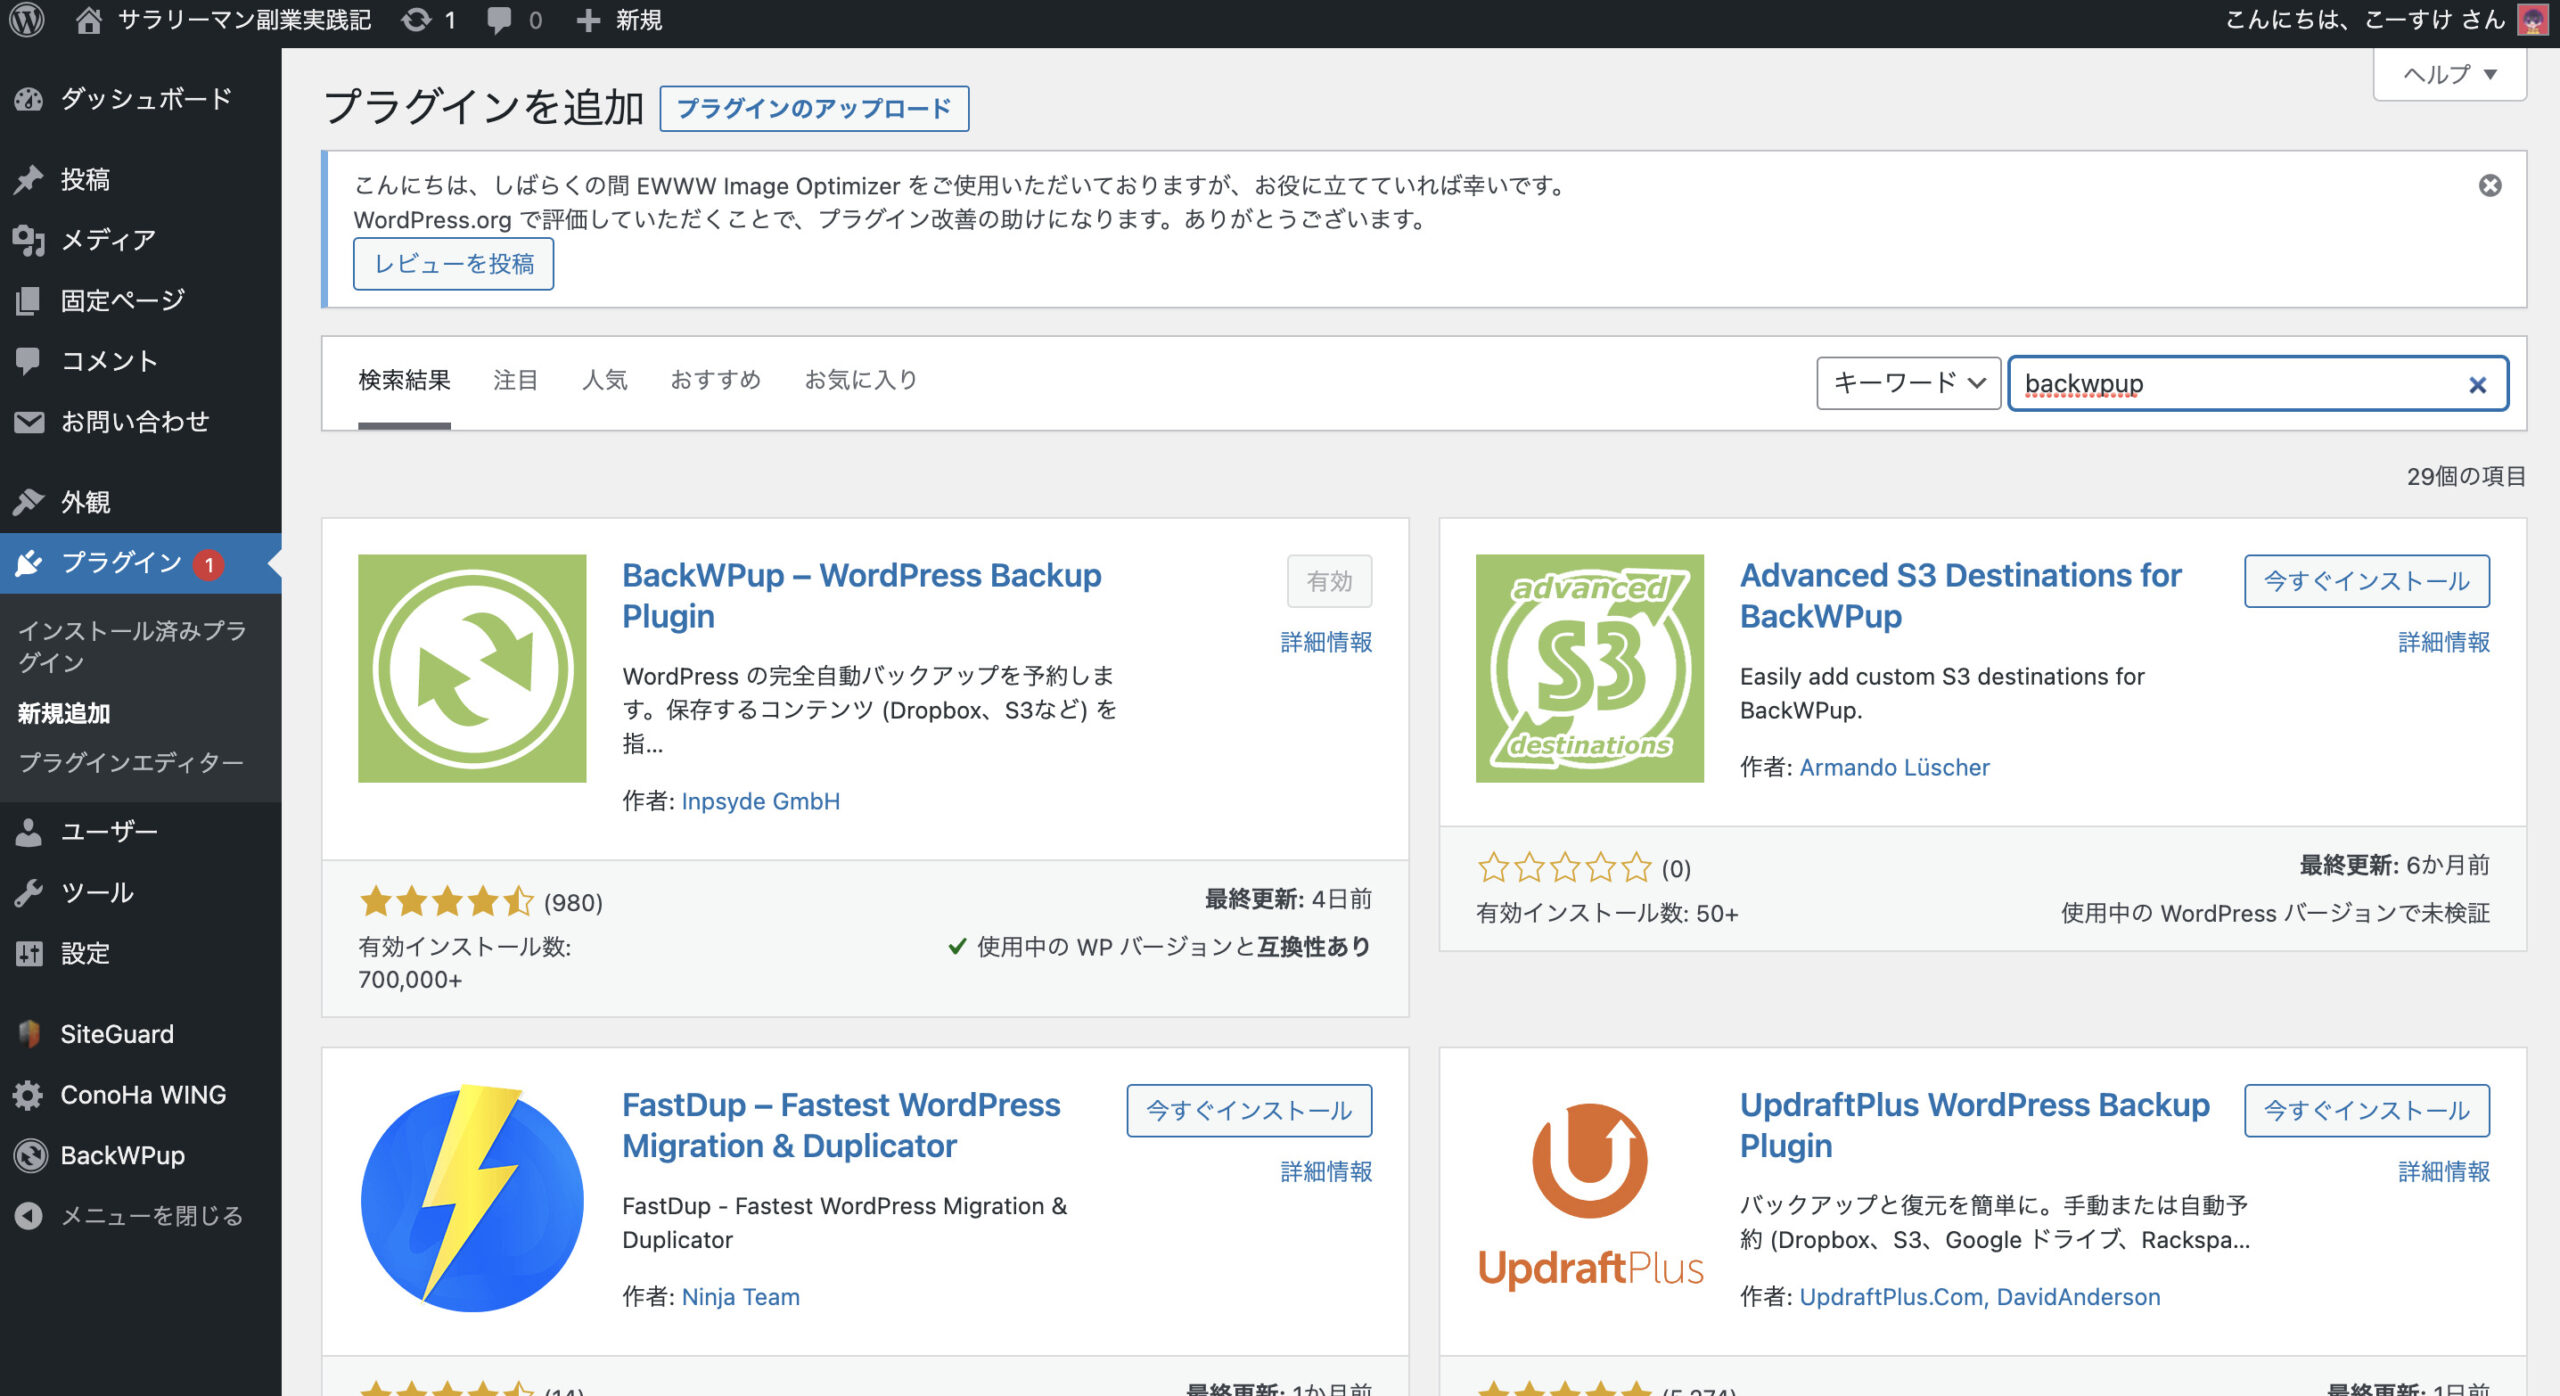Switch to the おすすめ tab
2560x1396 pixels.
coord(715,380)
